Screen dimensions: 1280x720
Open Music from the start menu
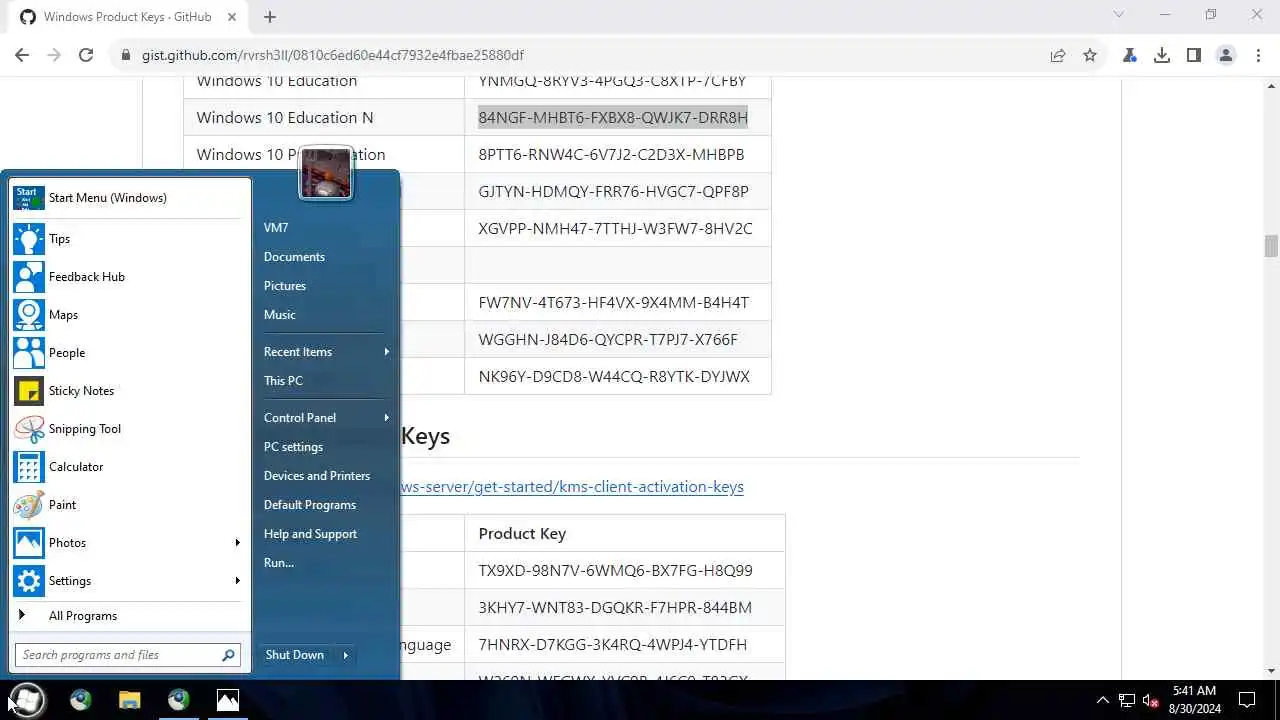[280, 315]
